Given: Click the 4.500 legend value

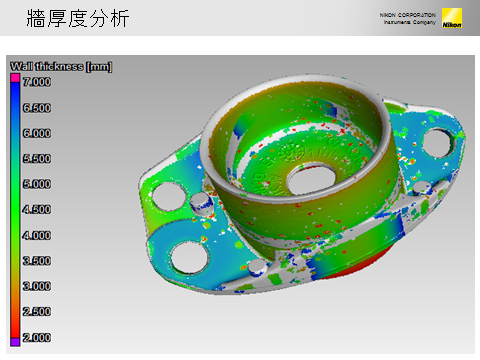Looking at the screenshot, I should pos(37,209).
